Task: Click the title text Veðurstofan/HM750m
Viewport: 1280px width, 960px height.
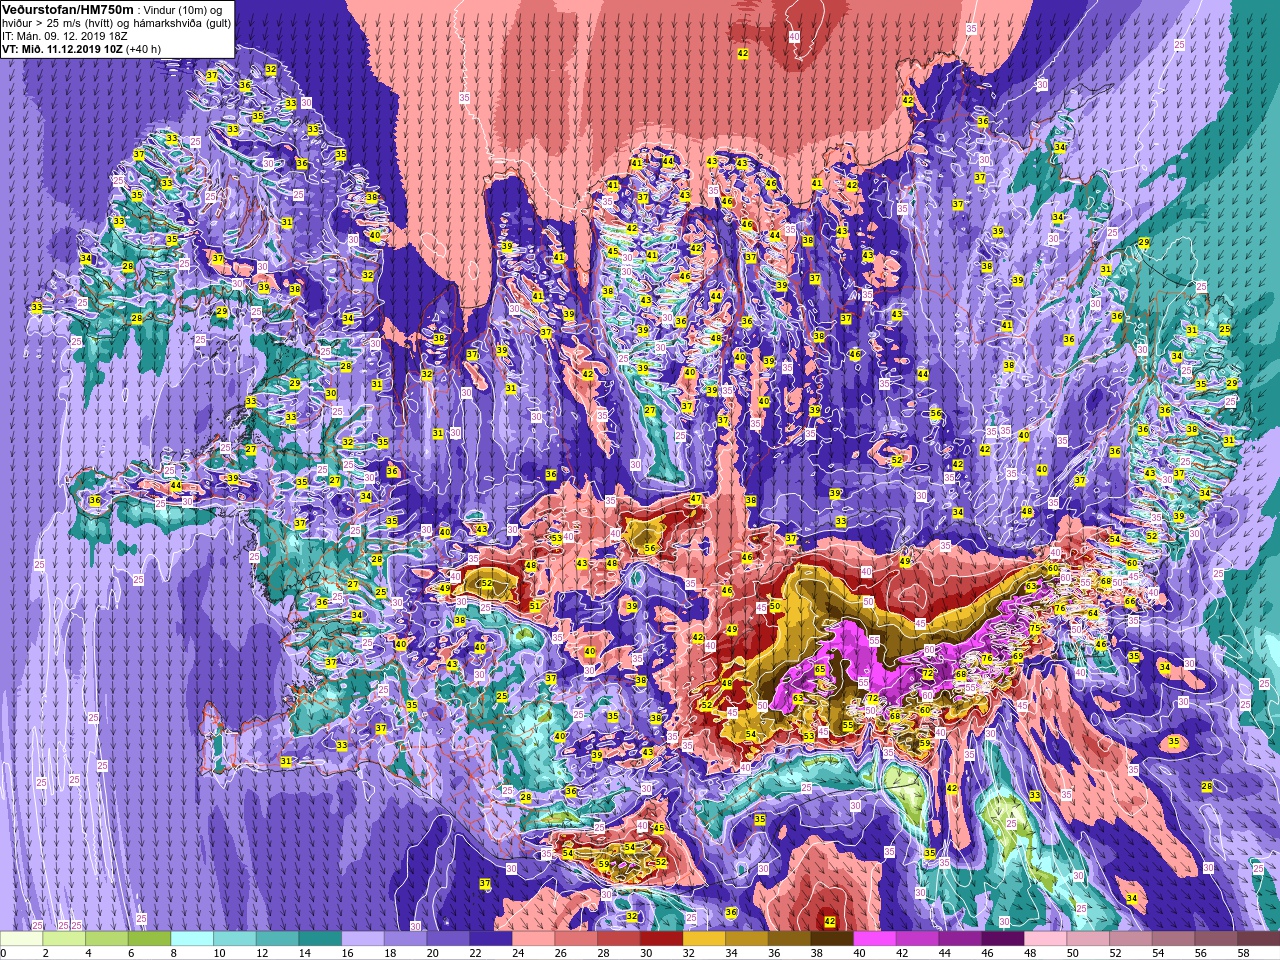Action: point(68,9)
